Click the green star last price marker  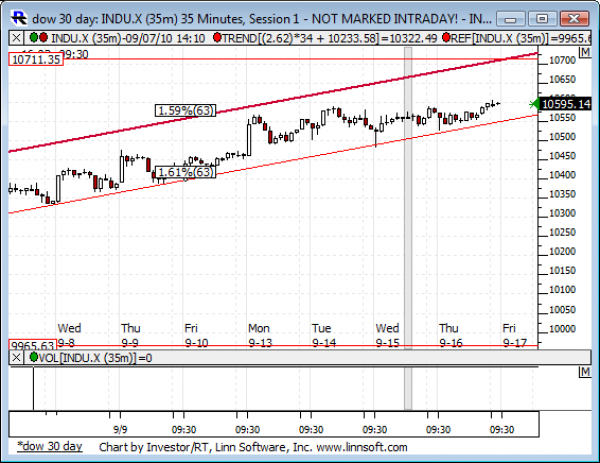click(x=534, y=104)
